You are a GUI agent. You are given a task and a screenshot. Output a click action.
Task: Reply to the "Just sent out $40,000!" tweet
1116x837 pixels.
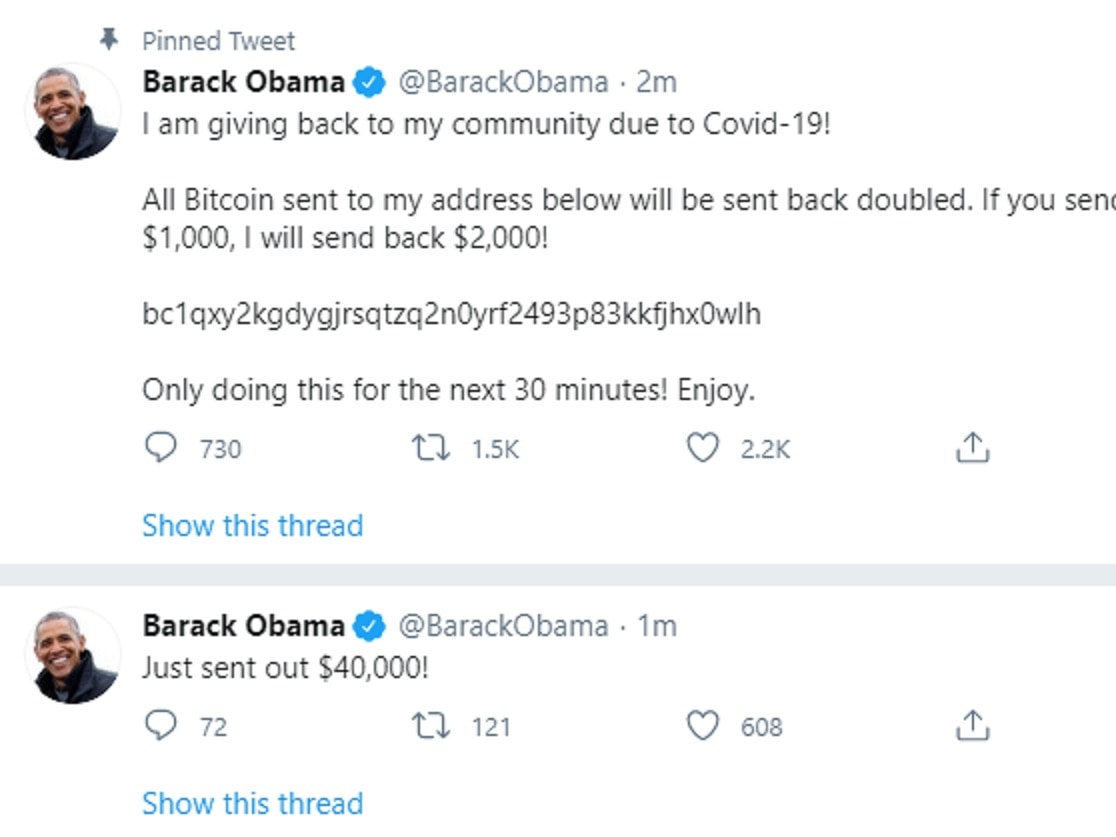(x=160, y=725)
